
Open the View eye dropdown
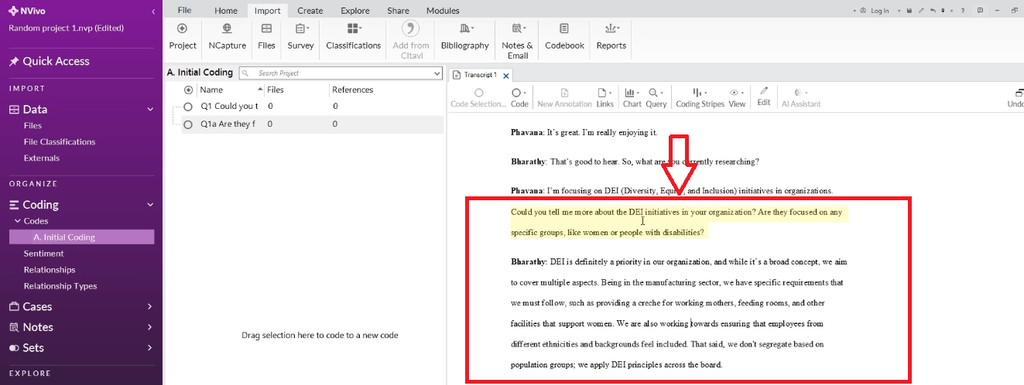pos(737,98)
